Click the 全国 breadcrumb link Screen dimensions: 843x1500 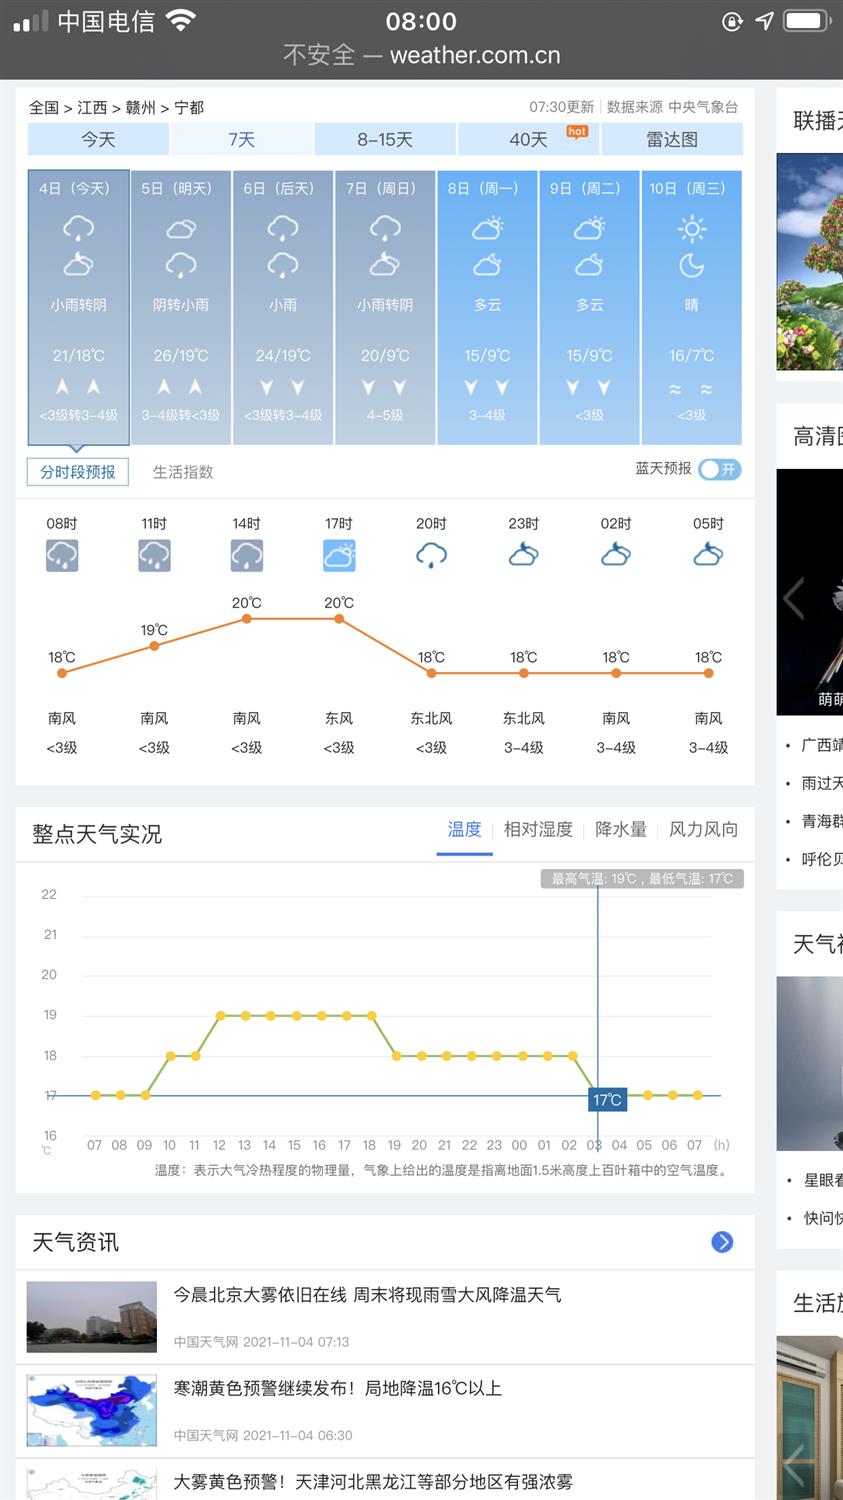click(x=44, y=107)
